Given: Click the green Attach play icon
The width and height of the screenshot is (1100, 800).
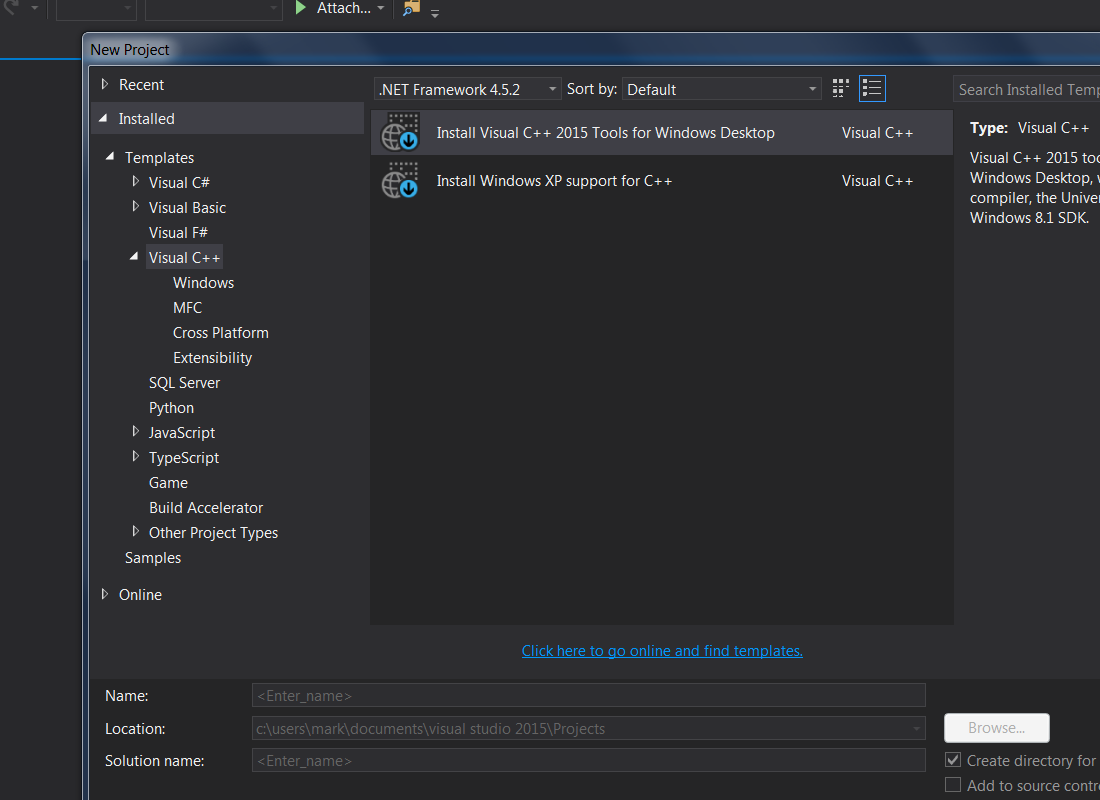Looking at the screenshot, I should point(301,8).
